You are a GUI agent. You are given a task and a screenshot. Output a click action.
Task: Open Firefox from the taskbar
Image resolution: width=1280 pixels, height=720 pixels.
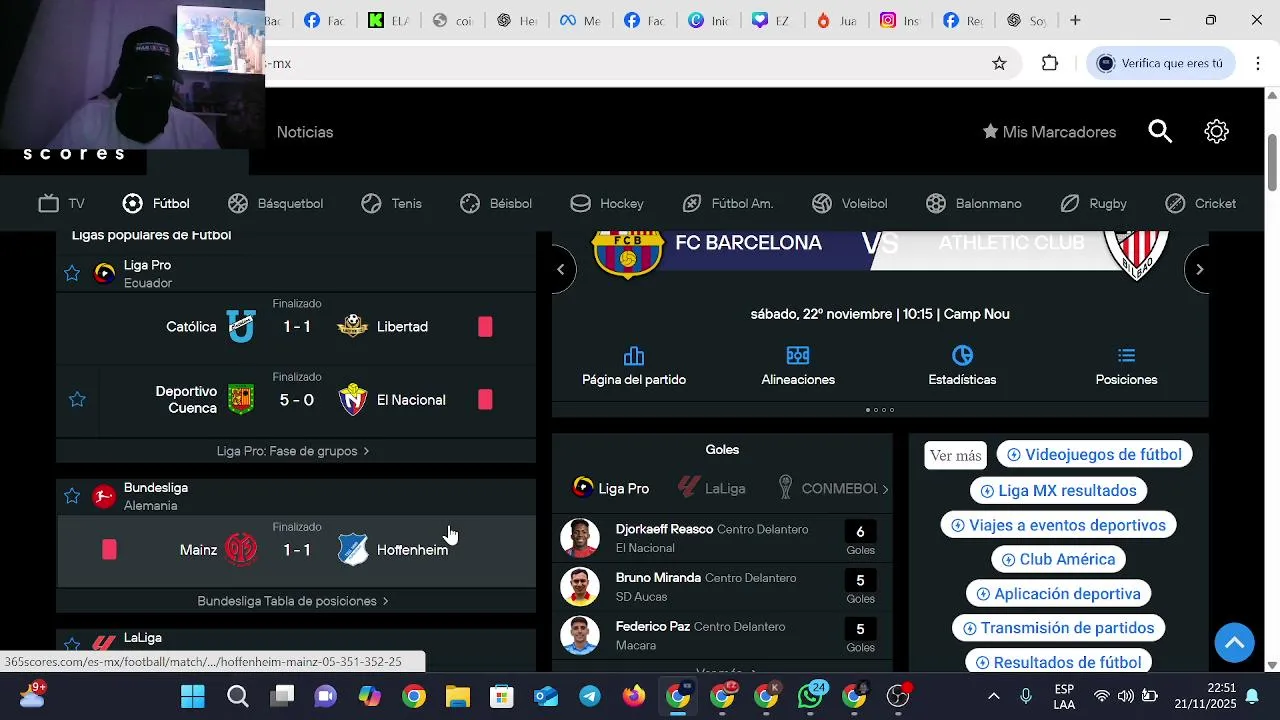pyautogui.click(x=634, y=696)
